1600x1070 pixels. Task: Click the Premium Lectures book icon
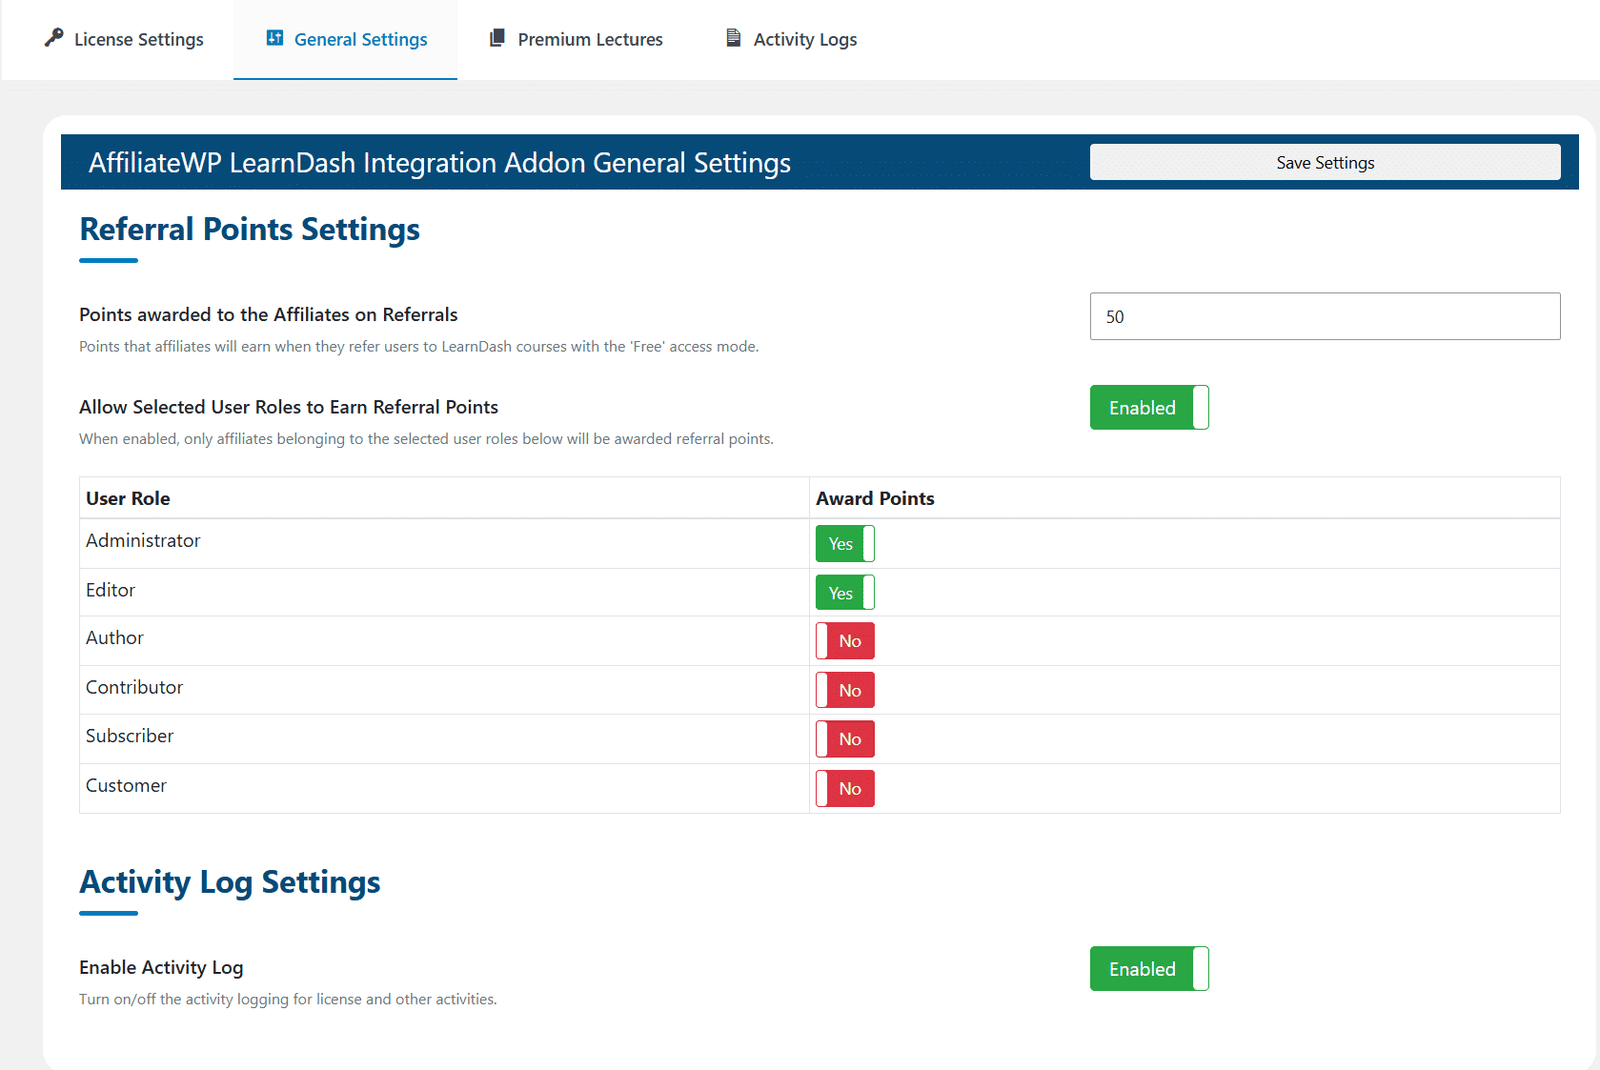pos(497,38)
